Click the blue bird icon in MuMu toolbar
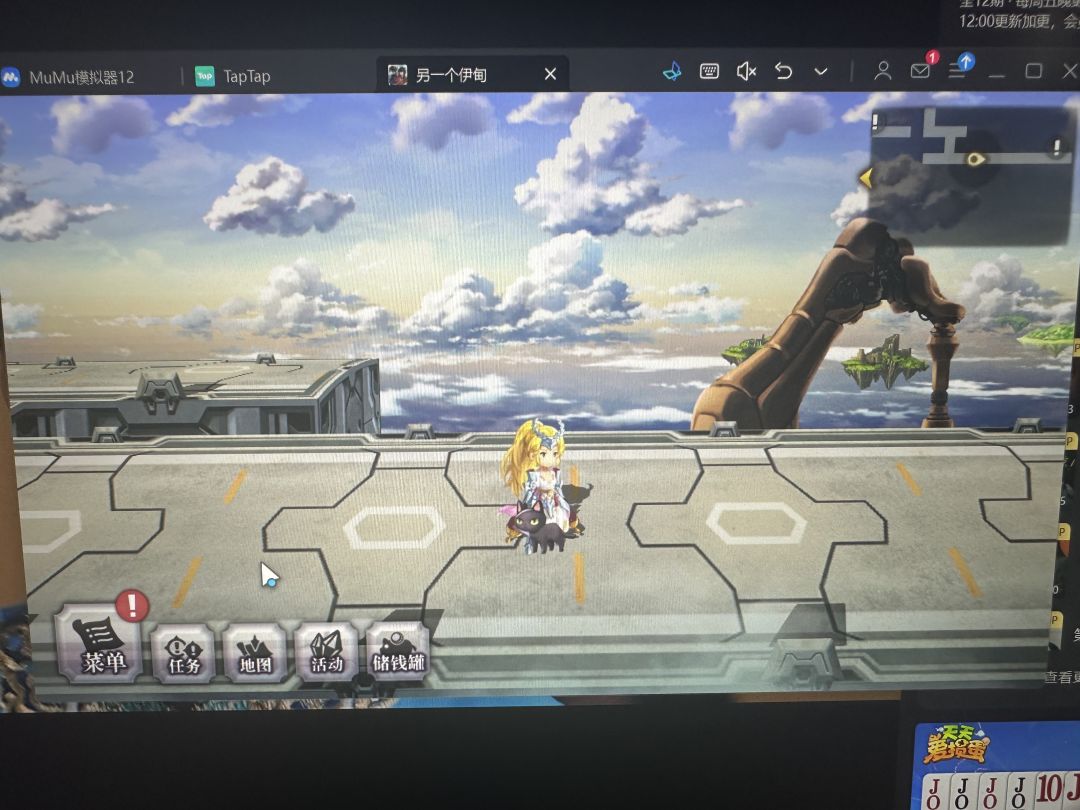The image size is (1080, 810). tap(672, 71)
